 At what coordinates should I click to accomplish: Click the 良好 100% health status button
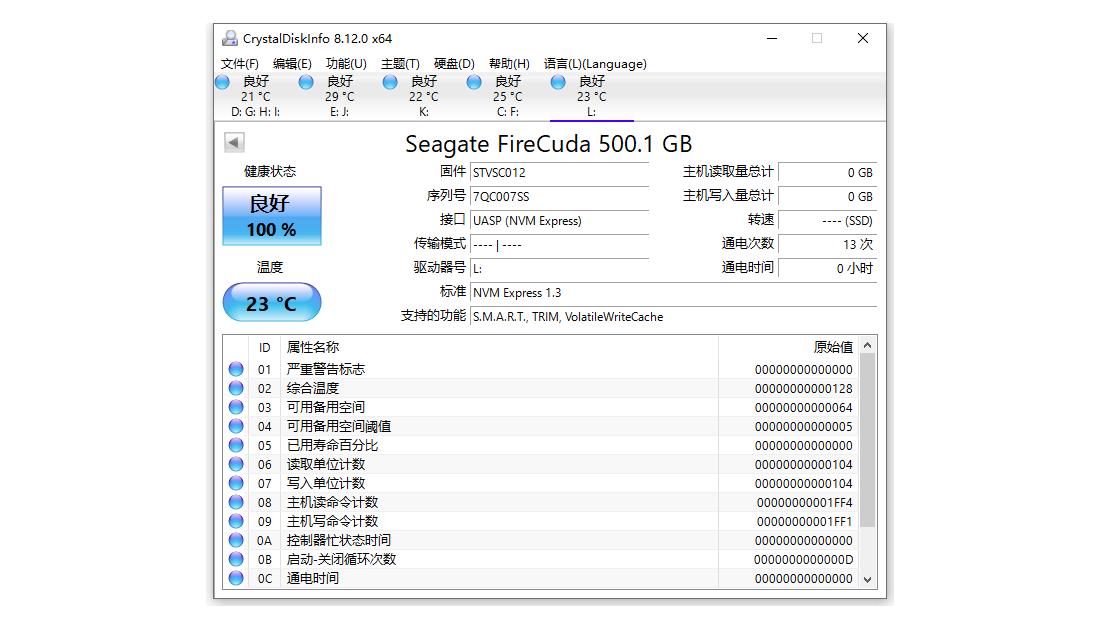click(271, 215)
